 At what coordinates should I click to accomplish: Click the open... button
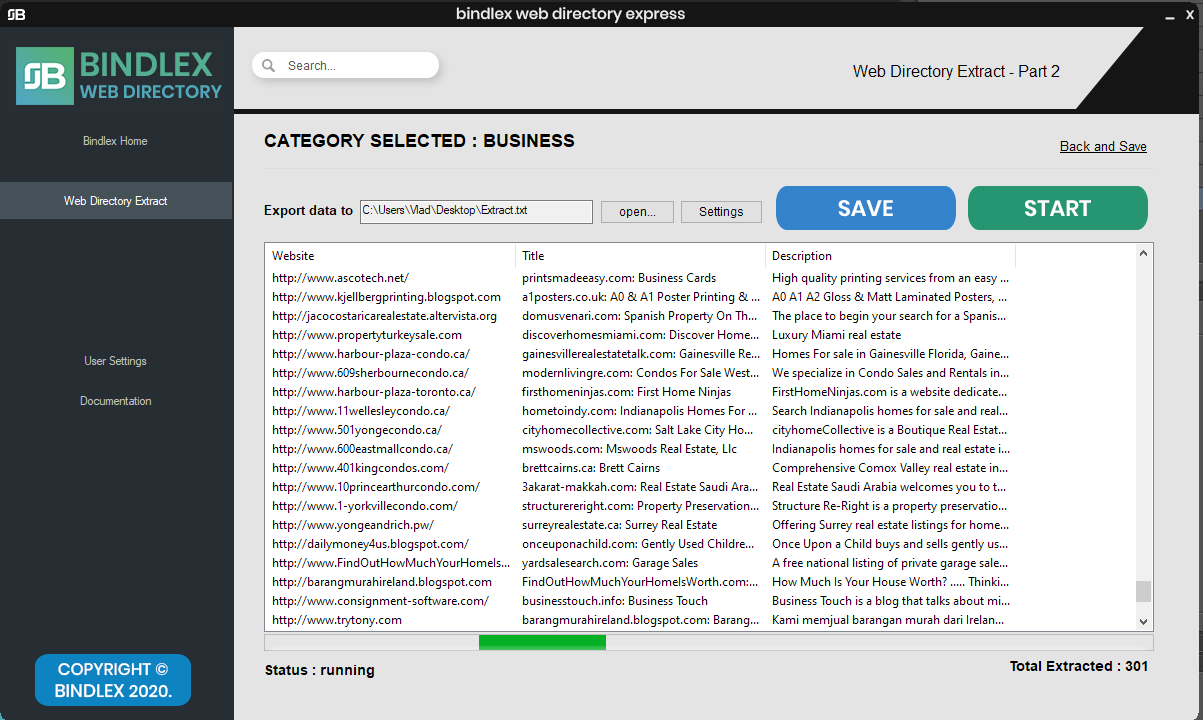637,211
